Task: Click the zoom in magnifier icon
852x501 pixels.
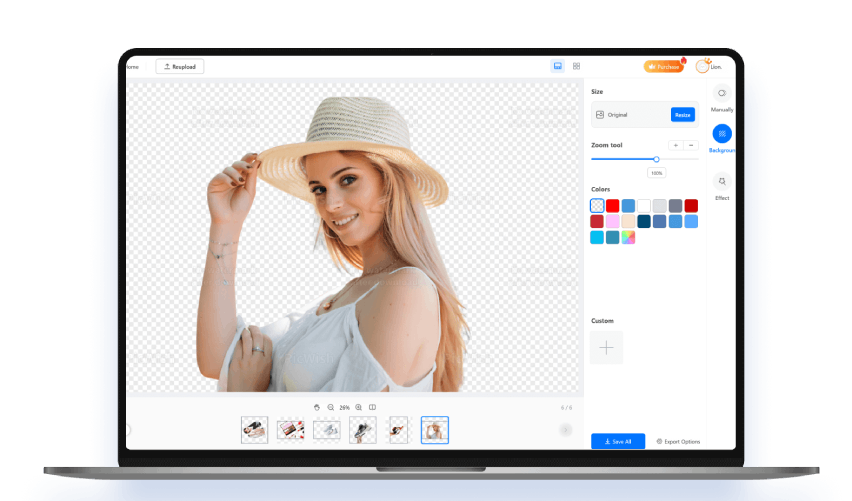Action: (x=359, y=407)
